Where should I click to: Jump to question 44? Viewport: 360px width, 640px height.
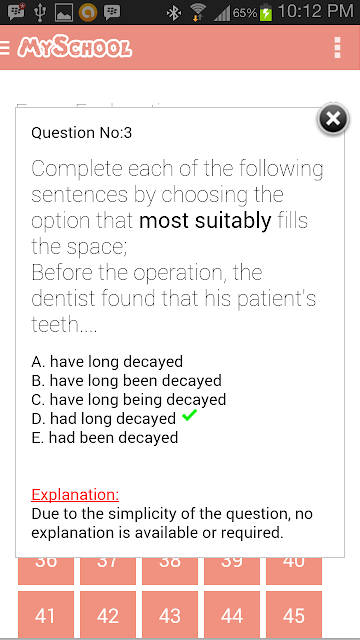[x=232, y=615]
